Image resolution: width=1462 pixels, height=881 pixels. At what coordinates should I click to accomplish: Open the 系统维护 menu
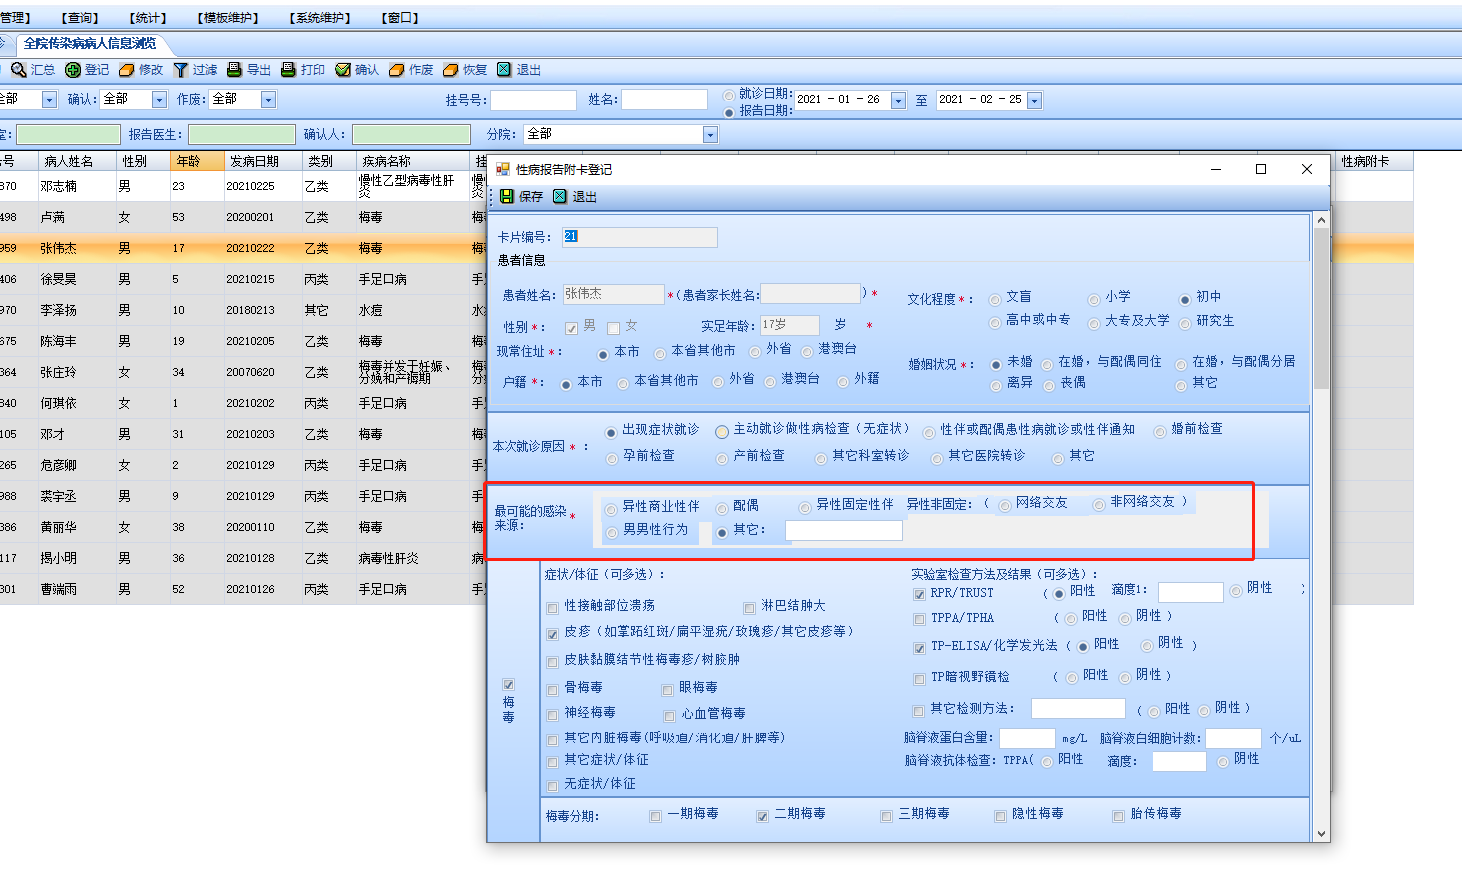pos(320,18)
